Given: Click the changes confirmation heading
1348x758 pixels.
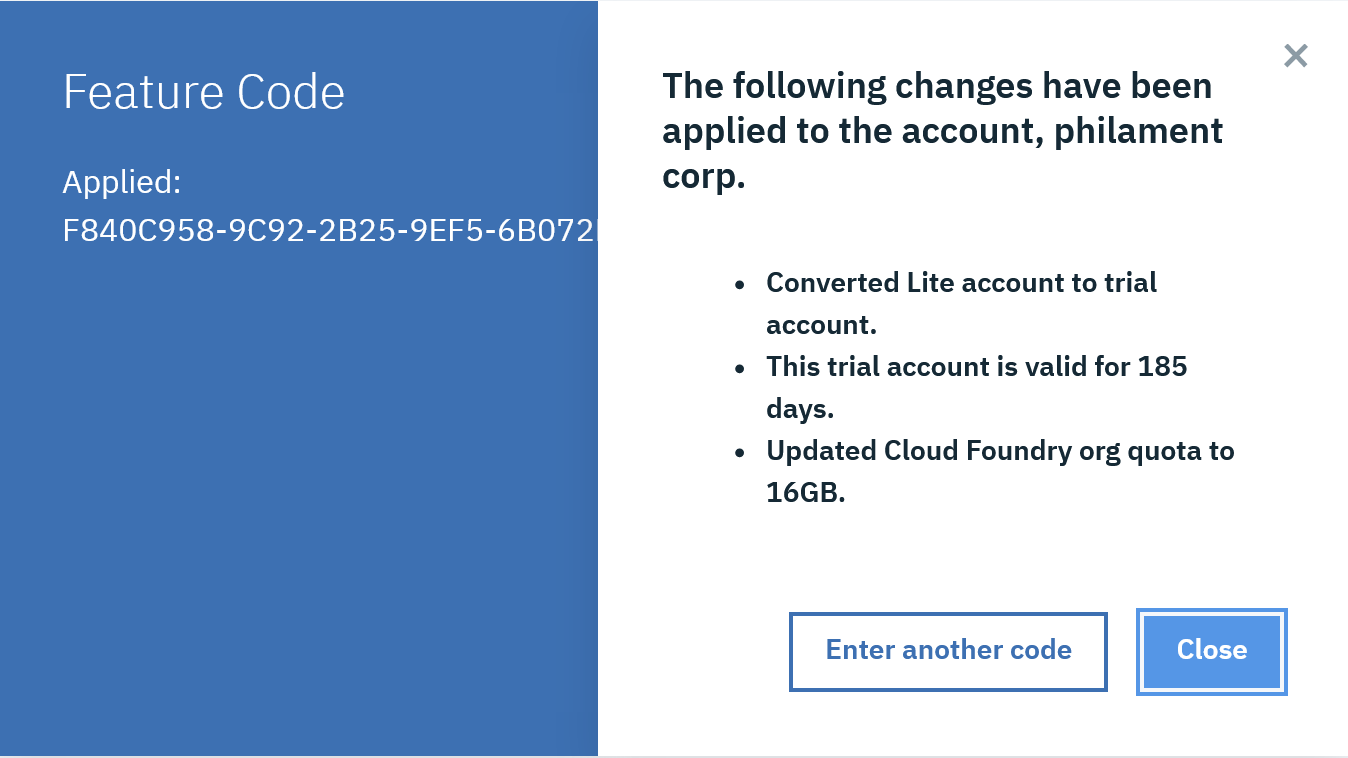Looking at the screenshot, I should [x=941, y=130].
